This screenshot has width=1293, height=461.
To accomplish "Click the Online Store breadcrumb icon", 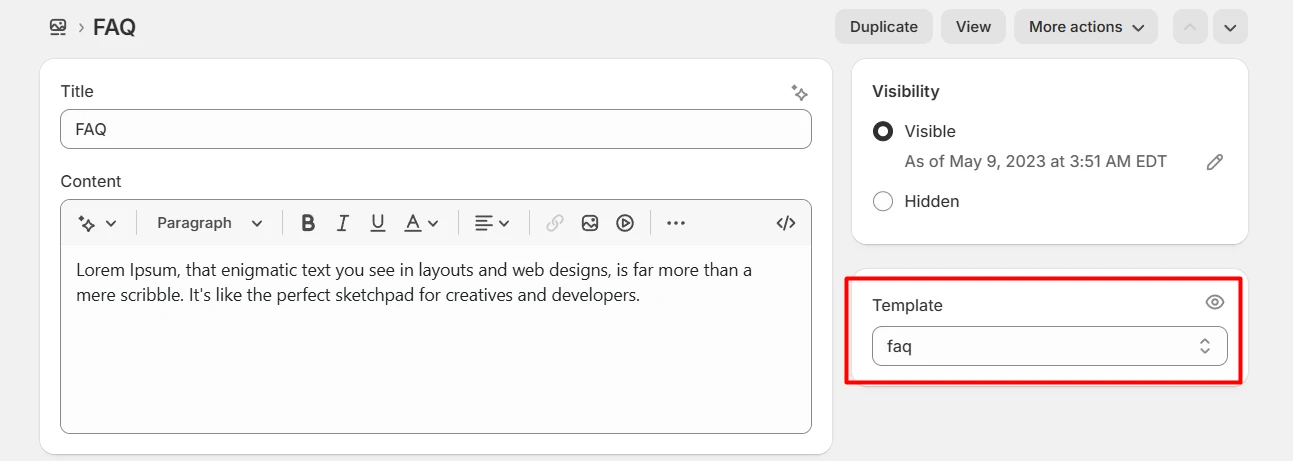I will click(58, 27).
